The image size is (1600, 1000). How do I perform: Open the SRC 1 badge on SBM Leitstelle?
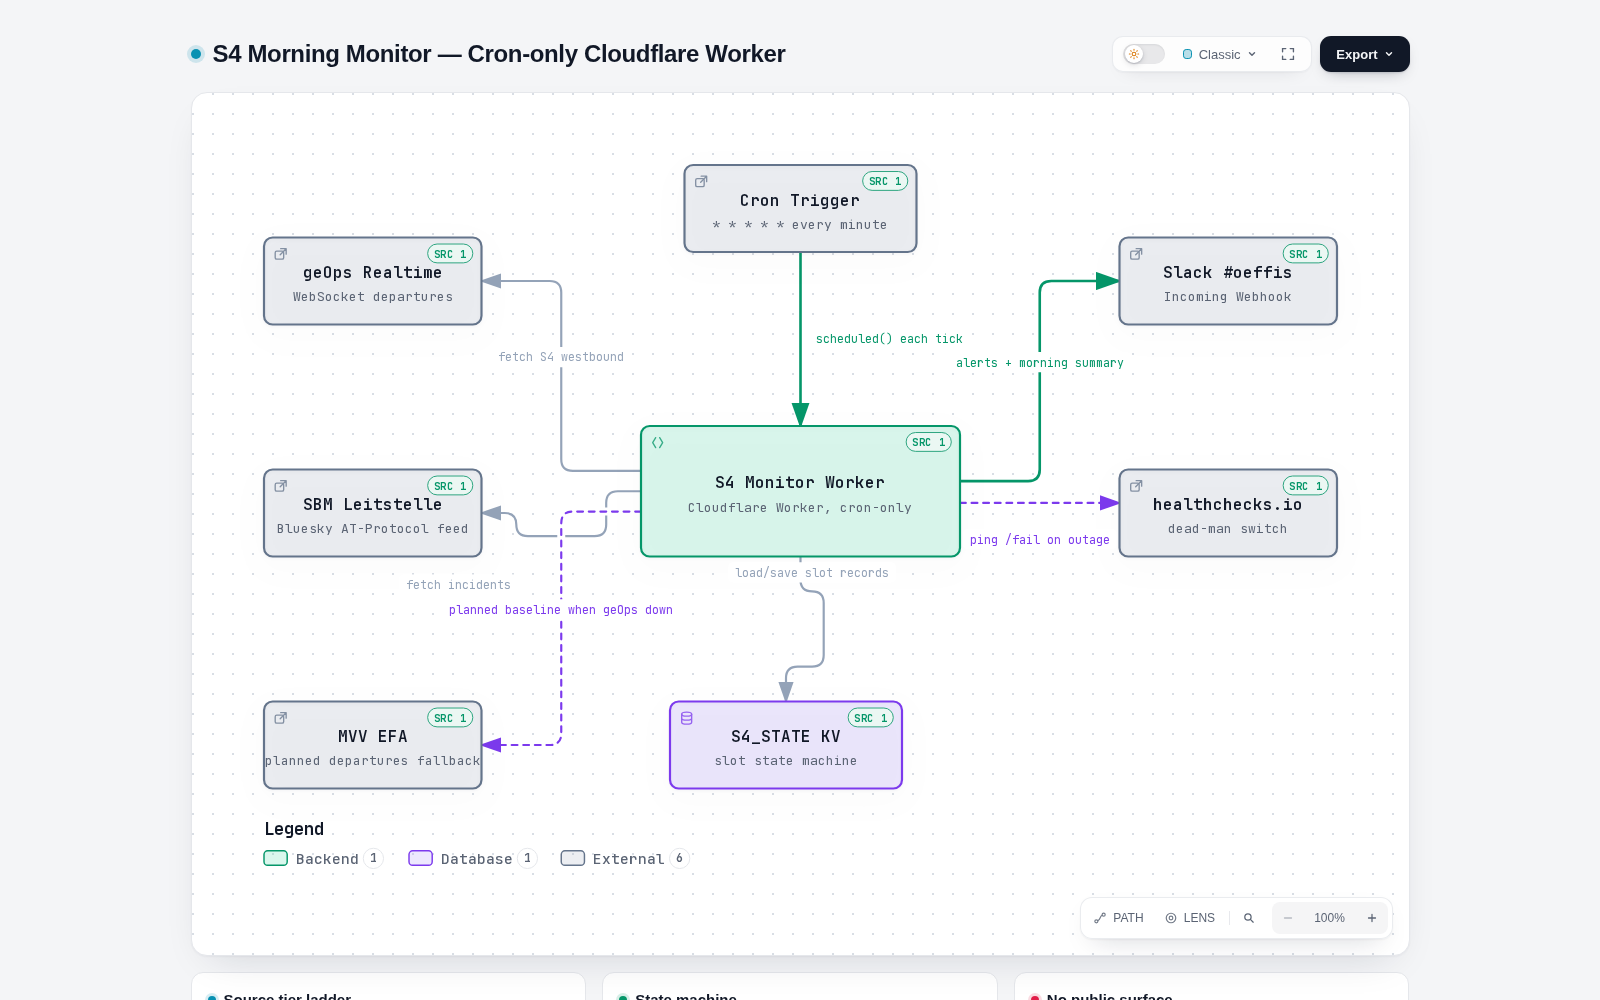pyautogui.click(x=450, y=486)
